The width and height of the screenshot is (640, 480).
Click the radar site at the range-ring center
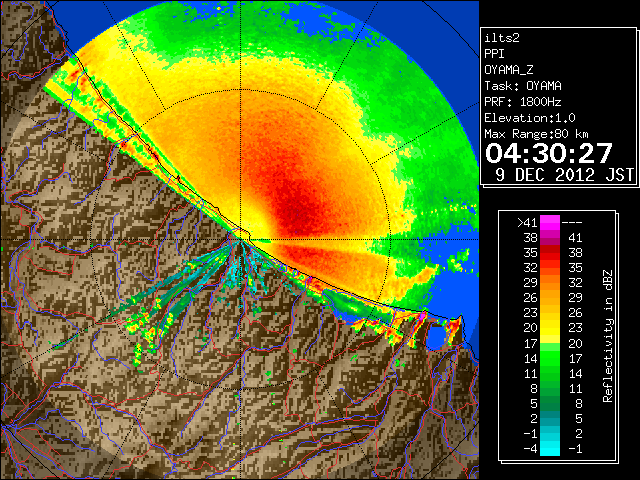[241, 239]
